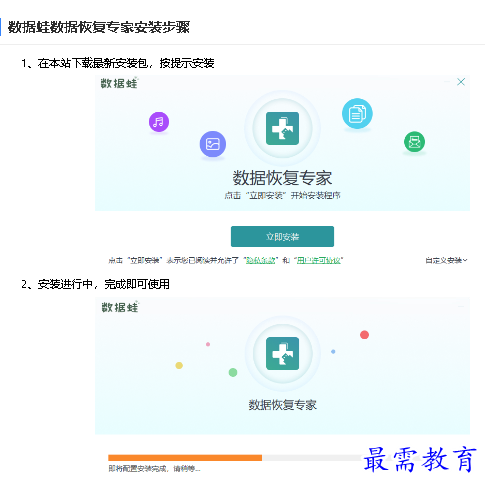Click the purple music note icon
Image resolution: width=485 pixels, height=491 pixels.
159,122
